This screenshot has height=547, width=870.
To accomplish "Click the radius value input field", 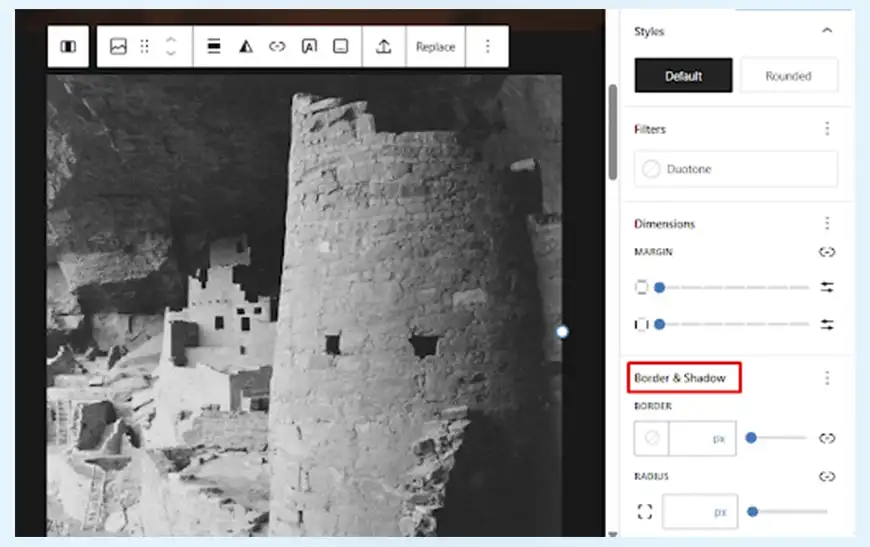I will pos(700,511).
